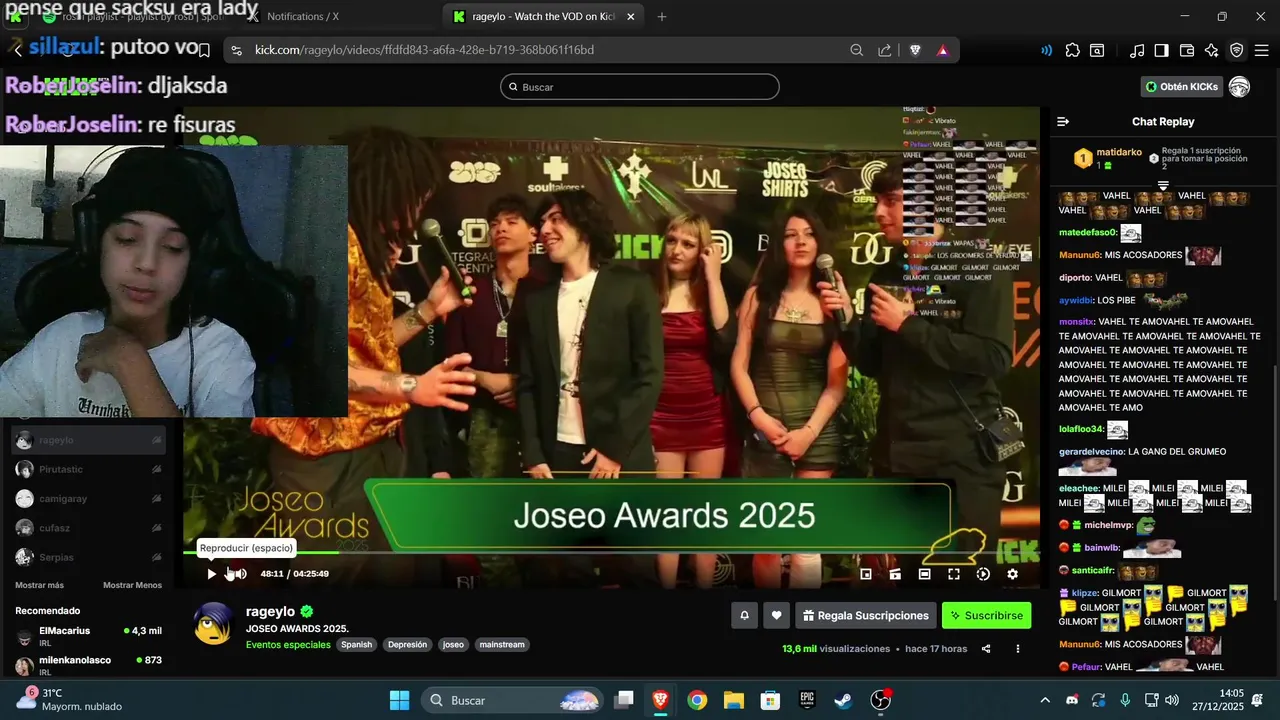The width and height of the screenshot is (1280, 720).
Task: Open camigaray in the sidebar list
Action: coord(88,498)
